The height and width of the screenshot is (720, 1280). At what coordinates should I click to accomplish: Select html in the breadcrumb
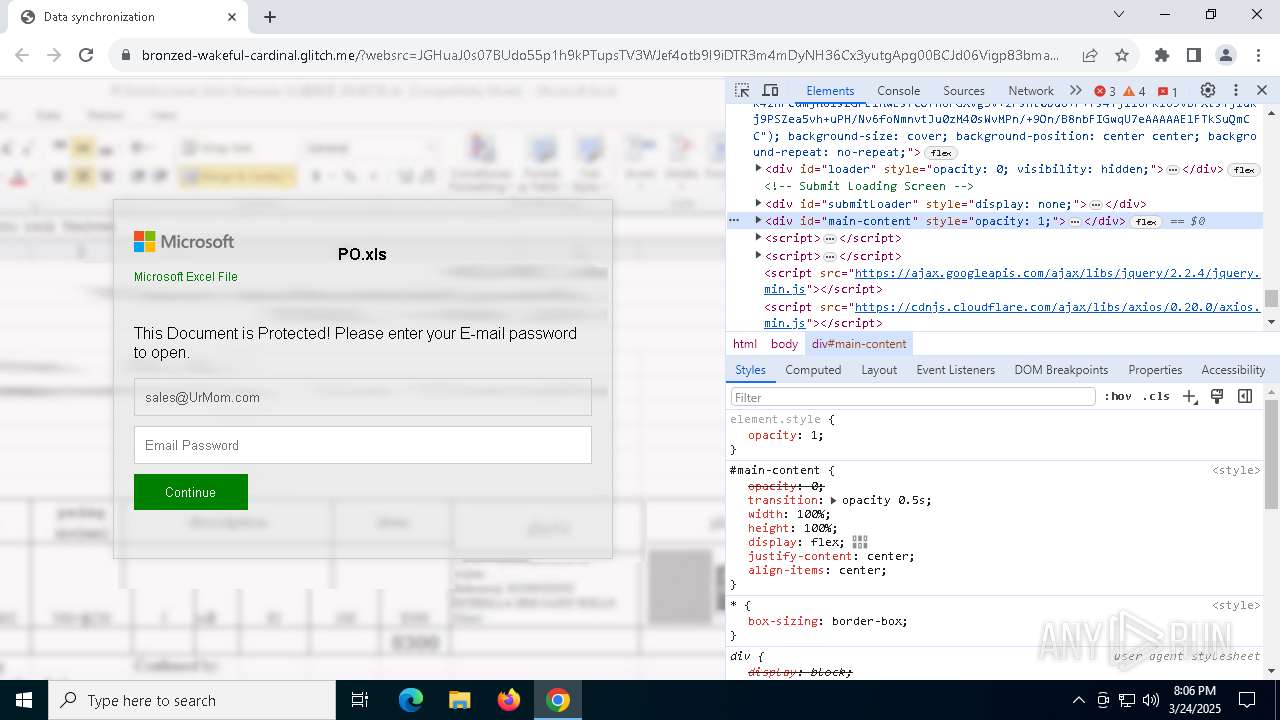[745, 344]
